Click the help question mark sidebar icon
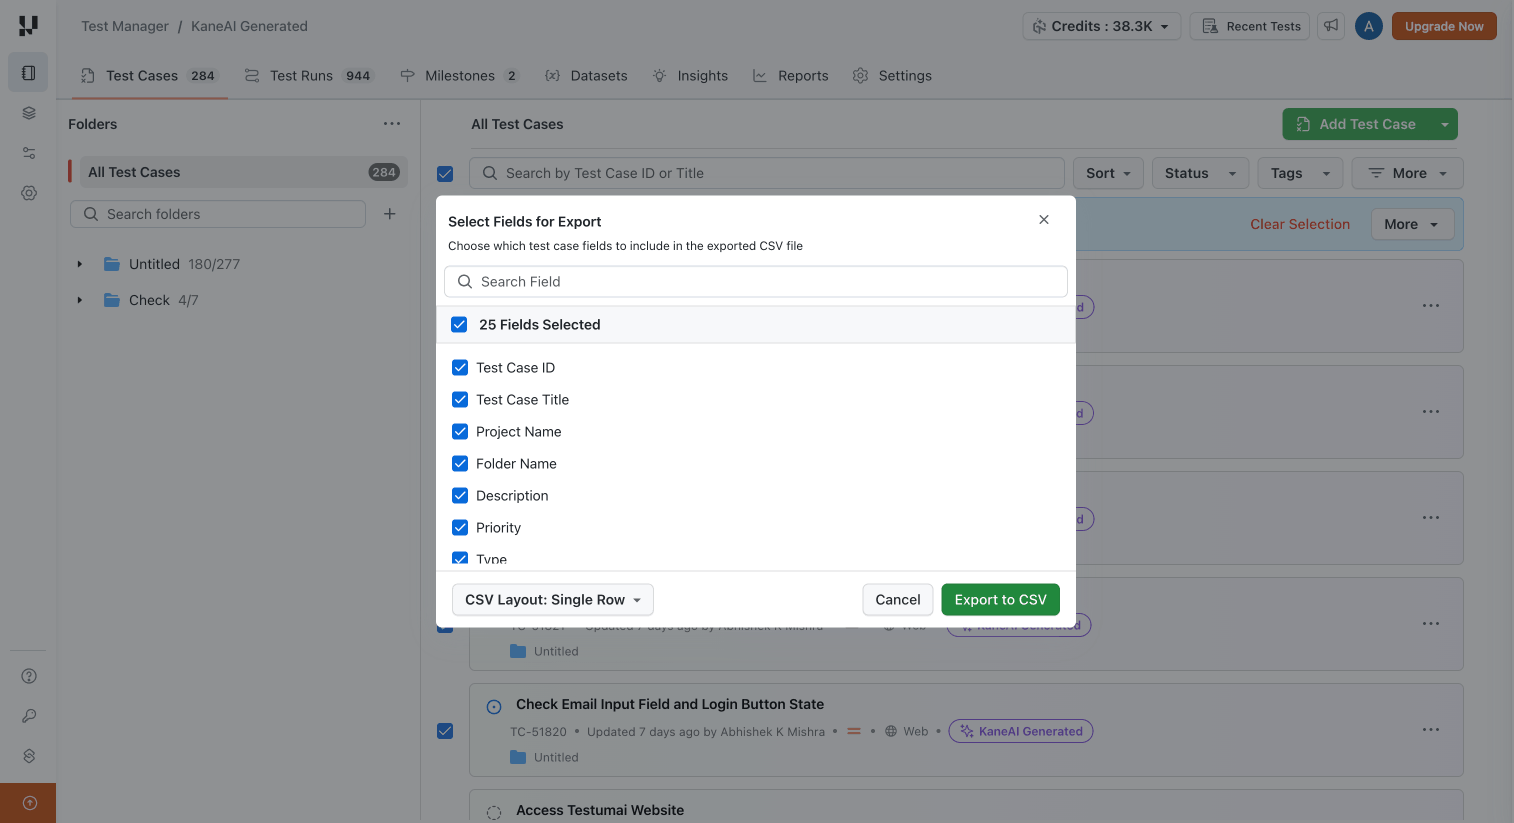Screen dimensions: 1514x823 pos(29,676)
